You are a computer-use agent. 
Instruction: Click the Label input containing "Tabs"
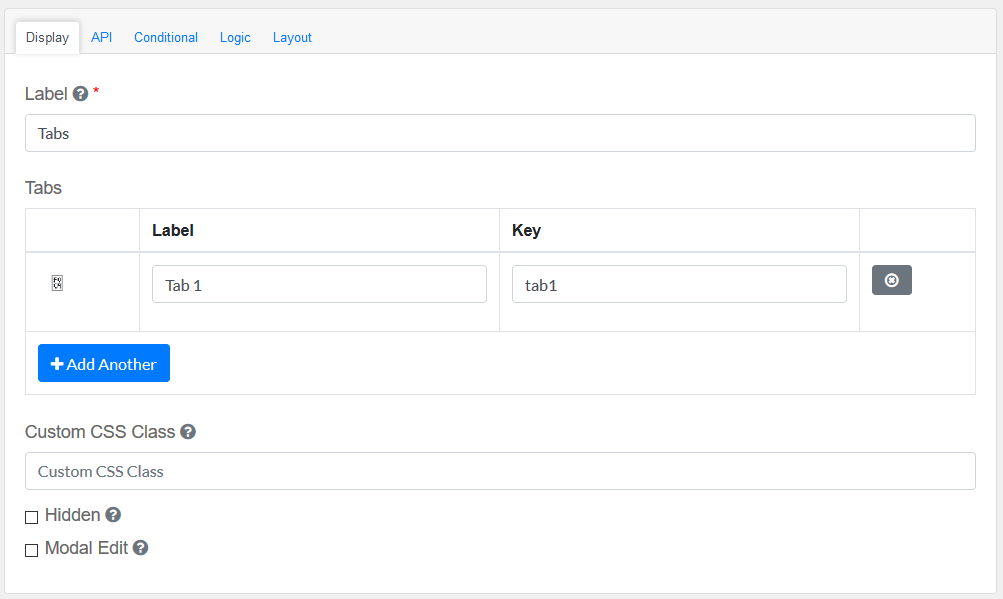pos(500,133)
